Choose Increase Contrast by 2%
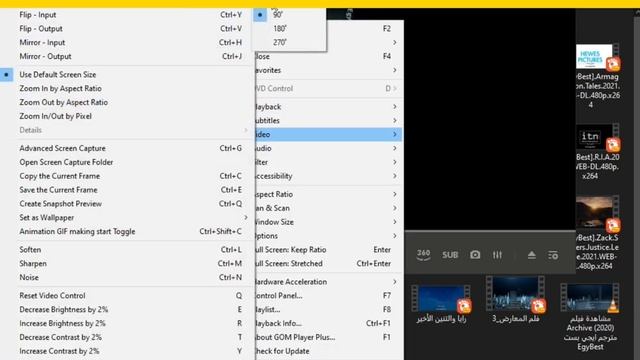The image size is (640, 360). pyautogui.click(x=126, y=351)
